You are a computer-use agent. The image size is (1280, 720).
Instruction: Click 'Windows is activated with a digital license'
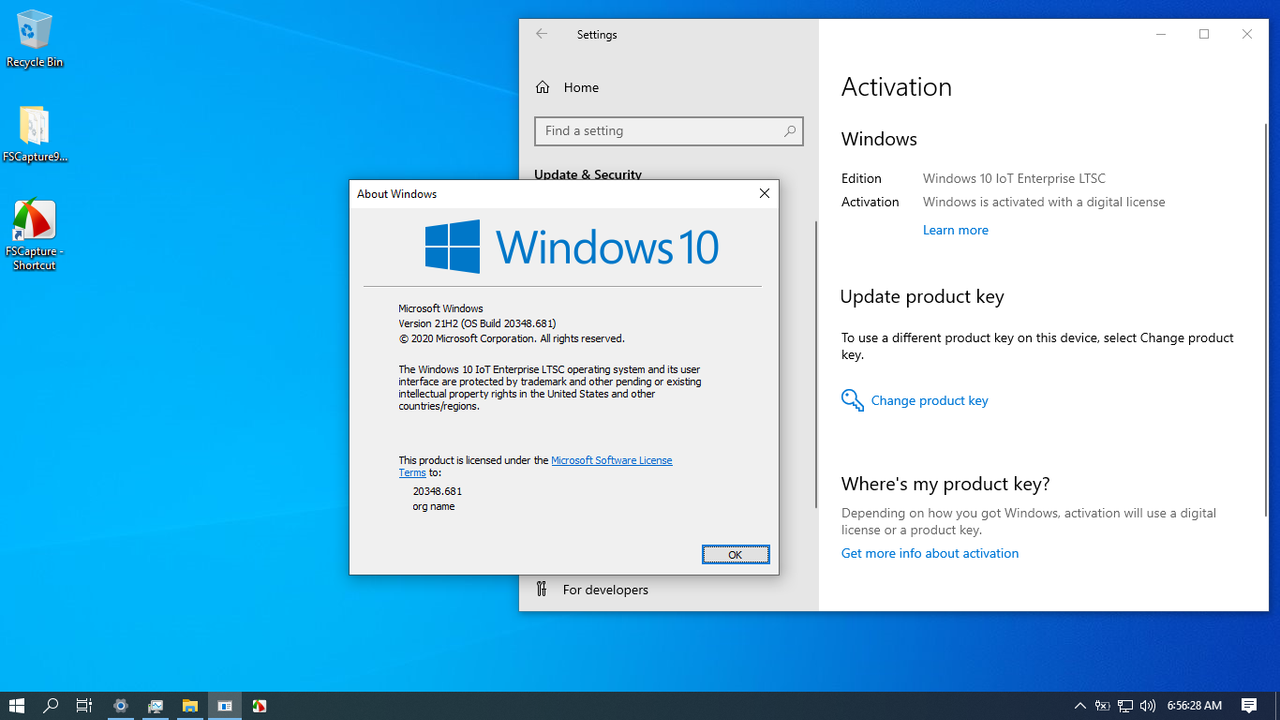click(1043, 202)
